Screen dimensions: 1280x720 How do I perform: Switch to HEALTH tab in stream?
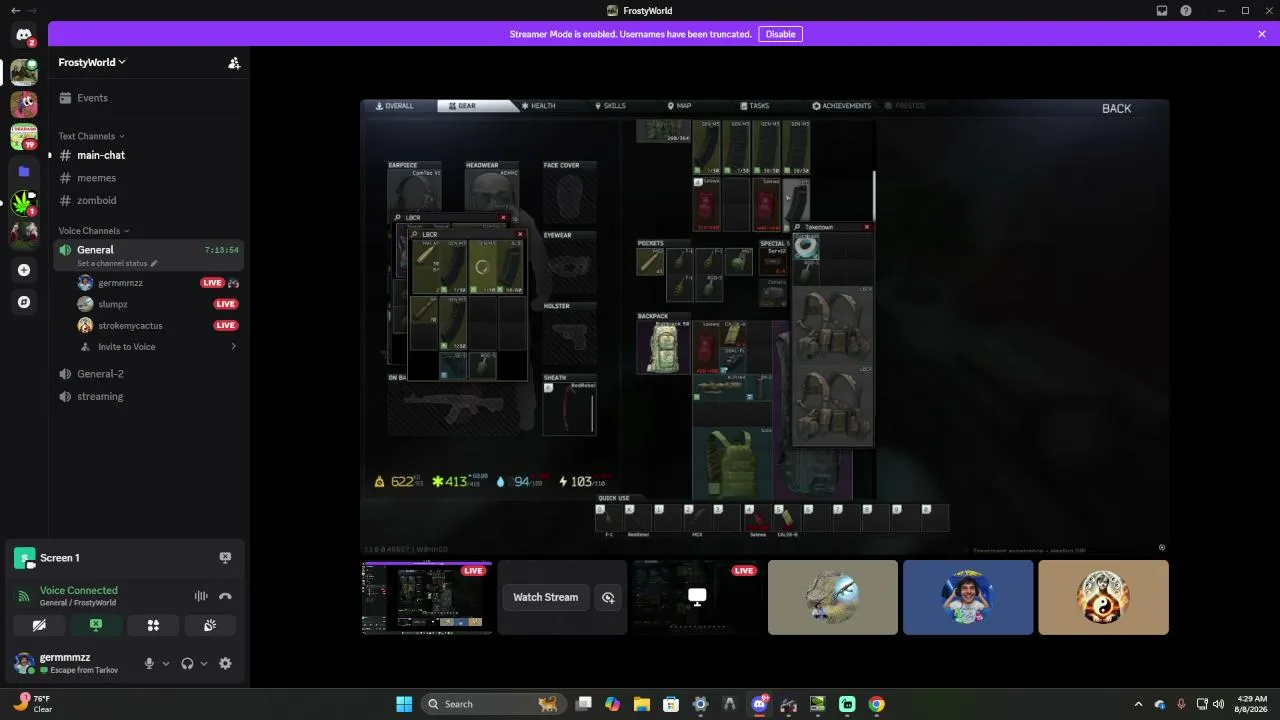click(538, 106)
